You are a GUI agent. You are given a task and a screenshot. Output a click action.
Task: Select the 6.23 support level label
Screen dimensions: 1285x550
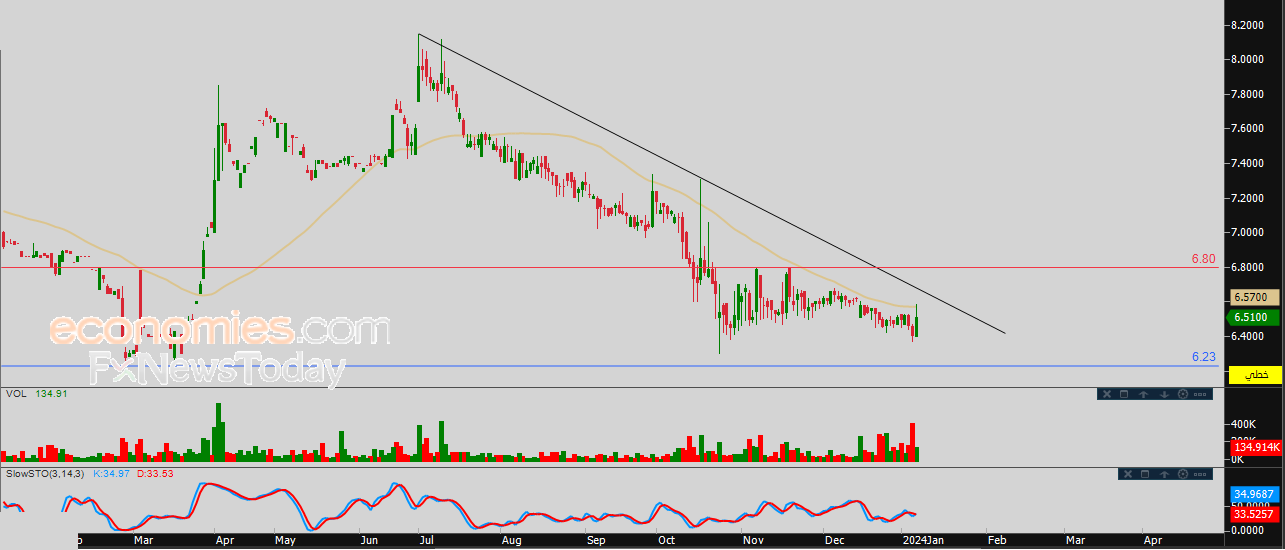(x=1202, y=357)
